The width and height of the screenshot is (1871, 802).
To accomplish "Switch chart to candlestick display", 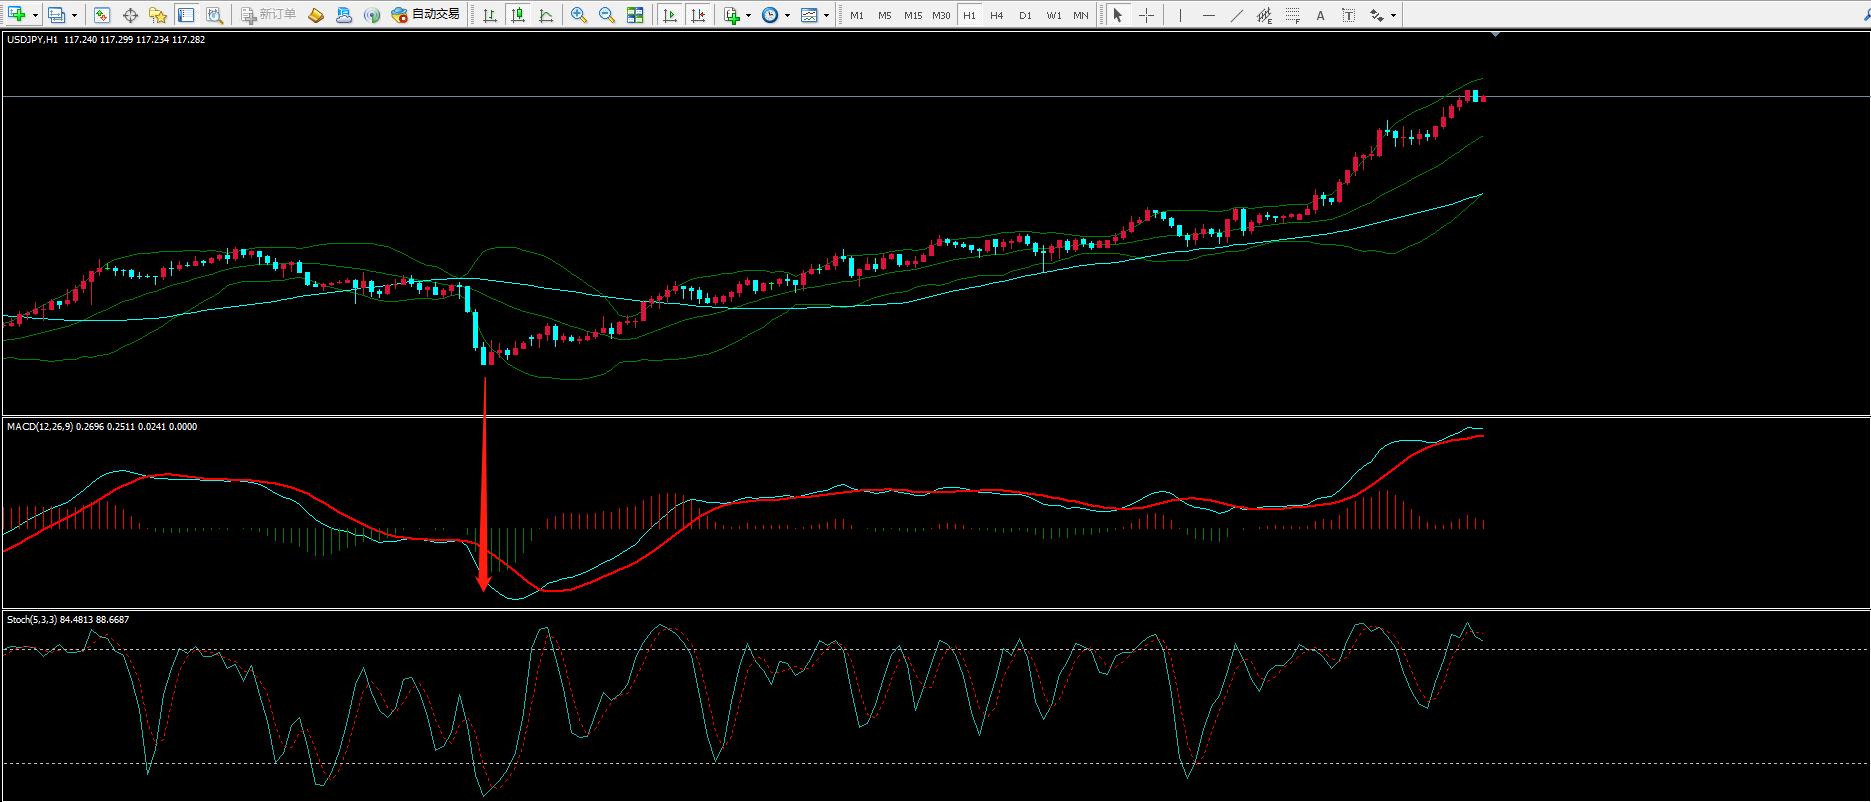I will coord(518,15).
